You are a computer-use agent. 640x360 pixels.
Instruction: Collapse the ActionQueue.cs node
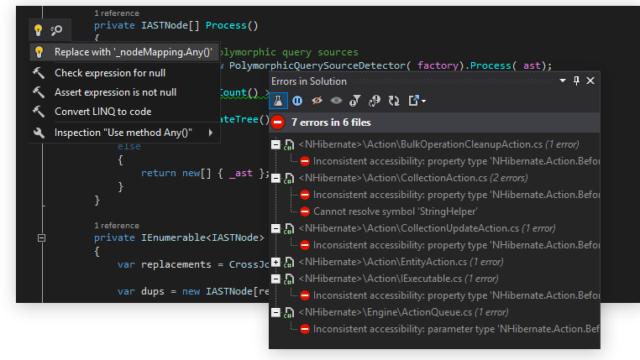click(276, 312)
